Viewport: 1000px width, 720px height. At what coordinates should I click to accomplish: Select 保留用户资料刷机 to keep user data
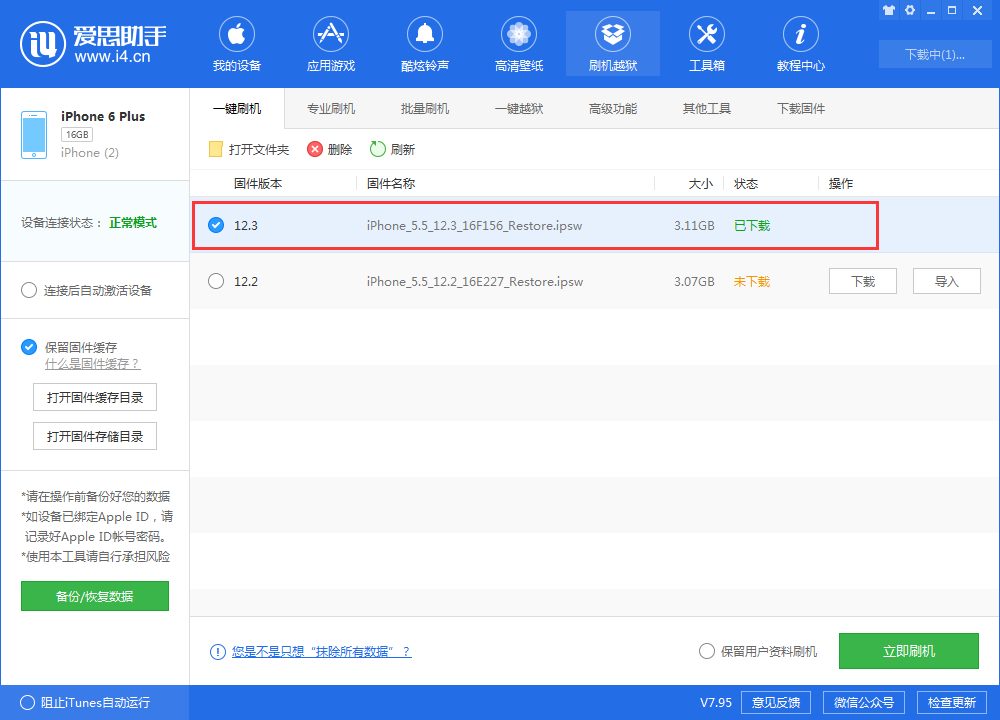point(707,651)
